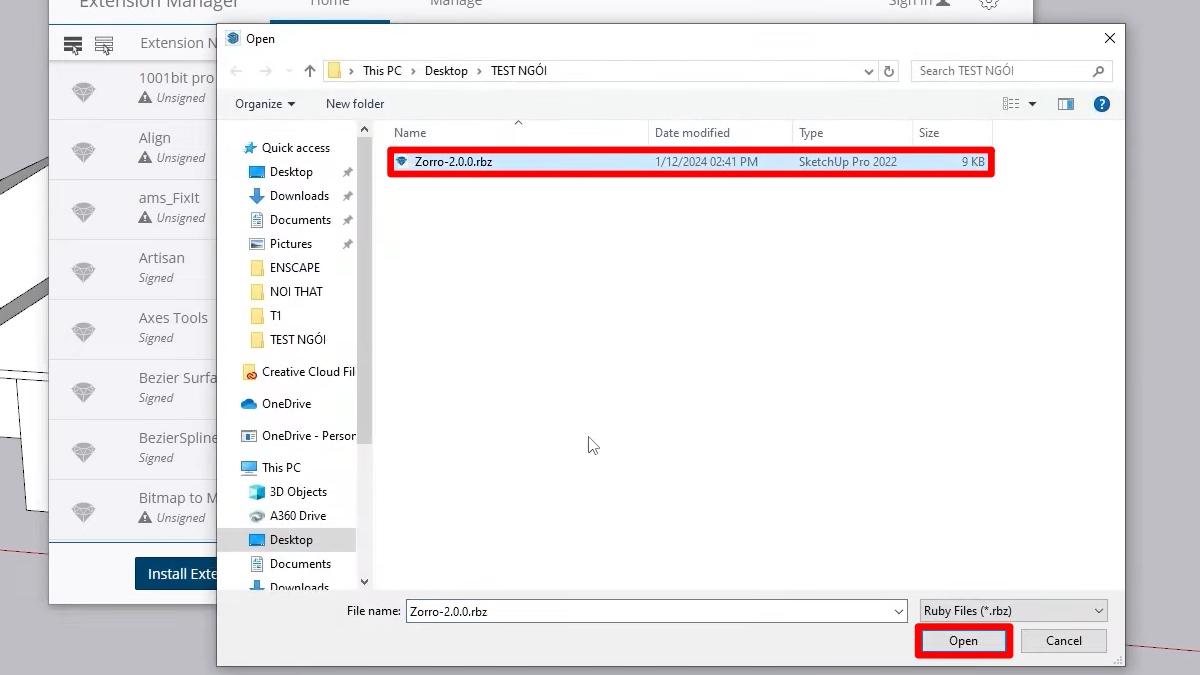The width and height of the screenshot is (1200, 675).
Task: Open Documents under This PC
Action: (300, 564)
